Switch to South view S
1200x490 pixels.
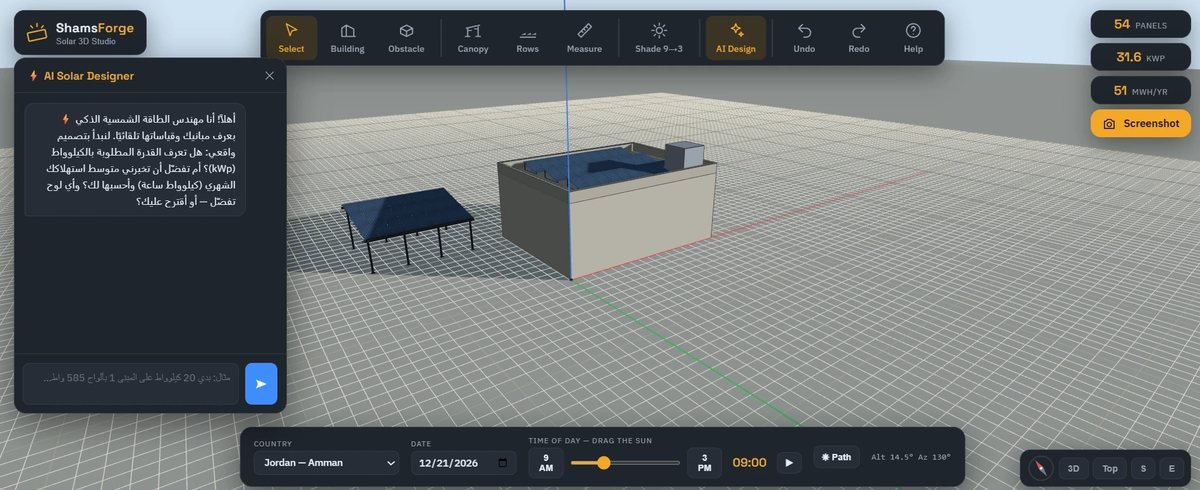click(x=1143, y=468)
